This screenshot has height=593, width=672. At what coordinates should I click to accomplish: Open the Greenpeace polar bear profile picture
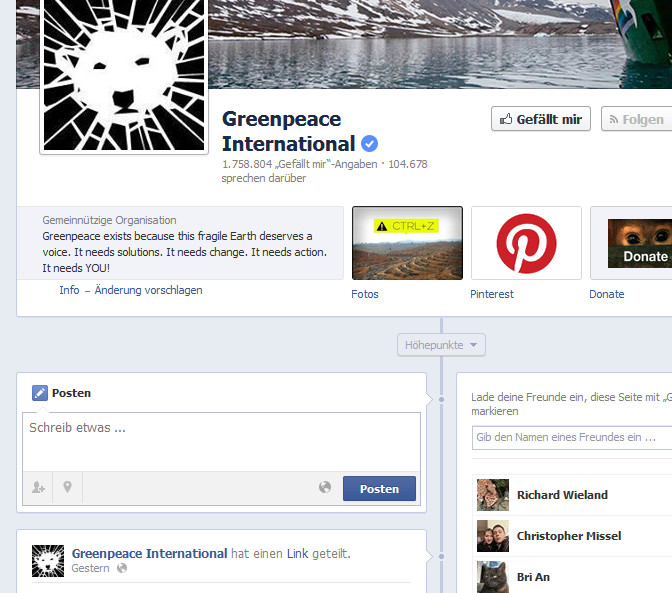(x=124, y=75)
